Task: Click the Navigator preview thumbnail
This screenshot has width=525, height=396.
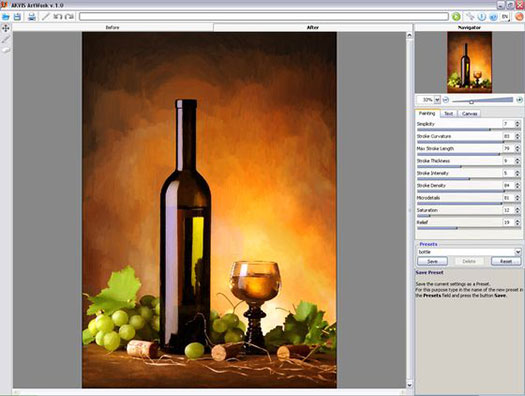Action: (x=469, y=62)
